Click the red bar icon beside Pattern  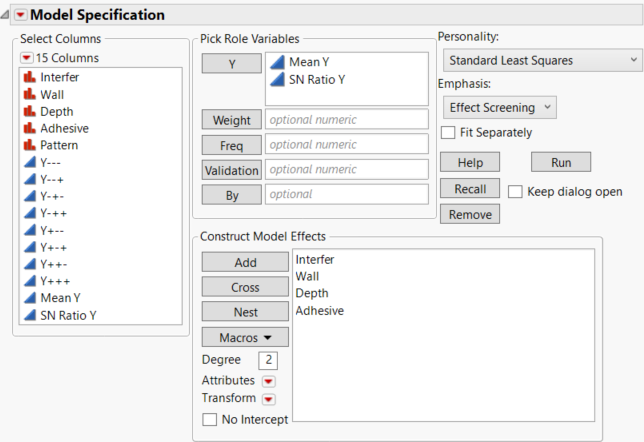coord(30,145)
